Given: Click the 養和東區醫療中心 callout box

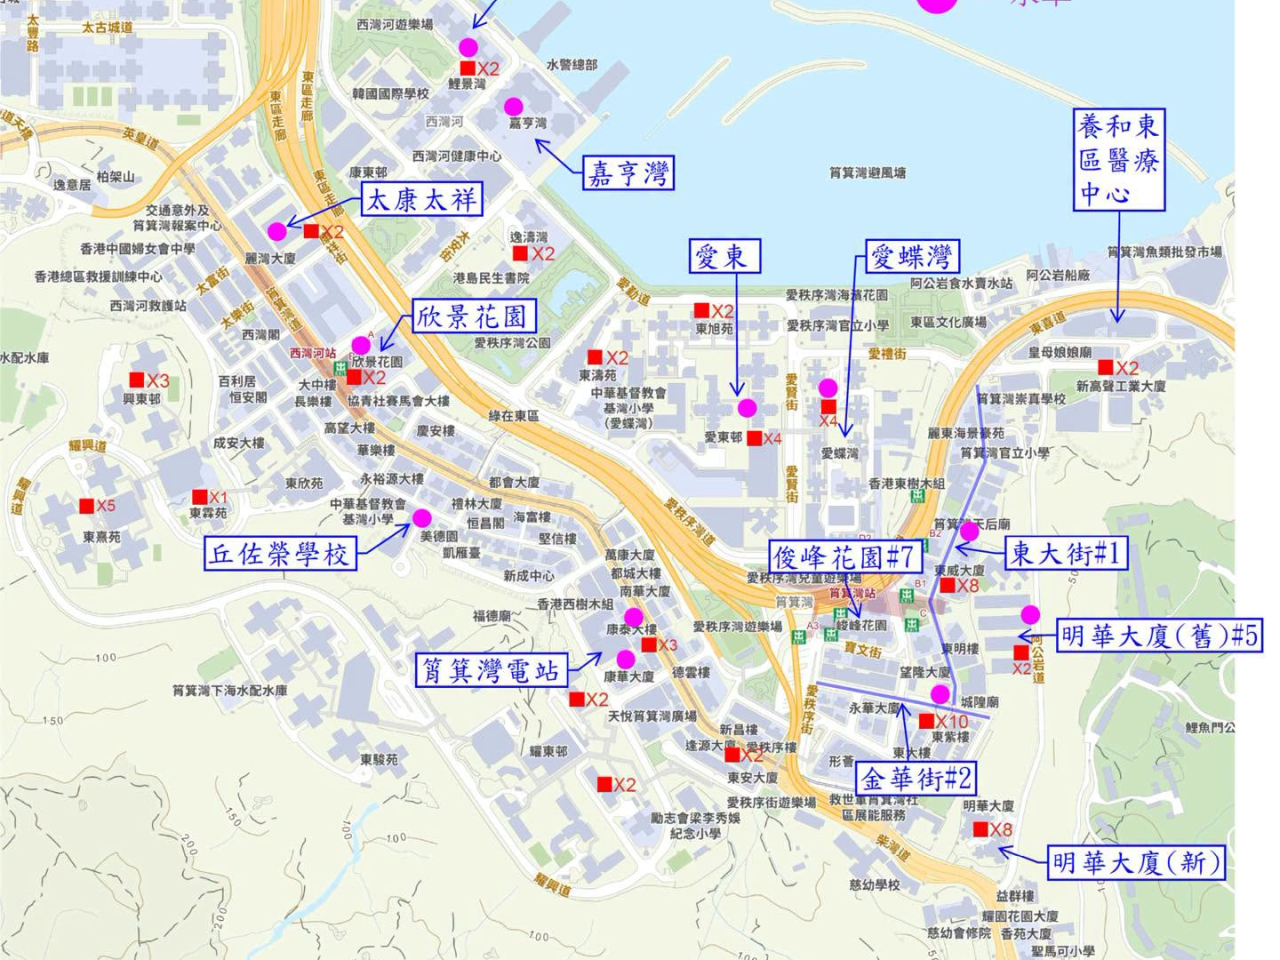Looking at the screenshot, I should click(1120, 159).
